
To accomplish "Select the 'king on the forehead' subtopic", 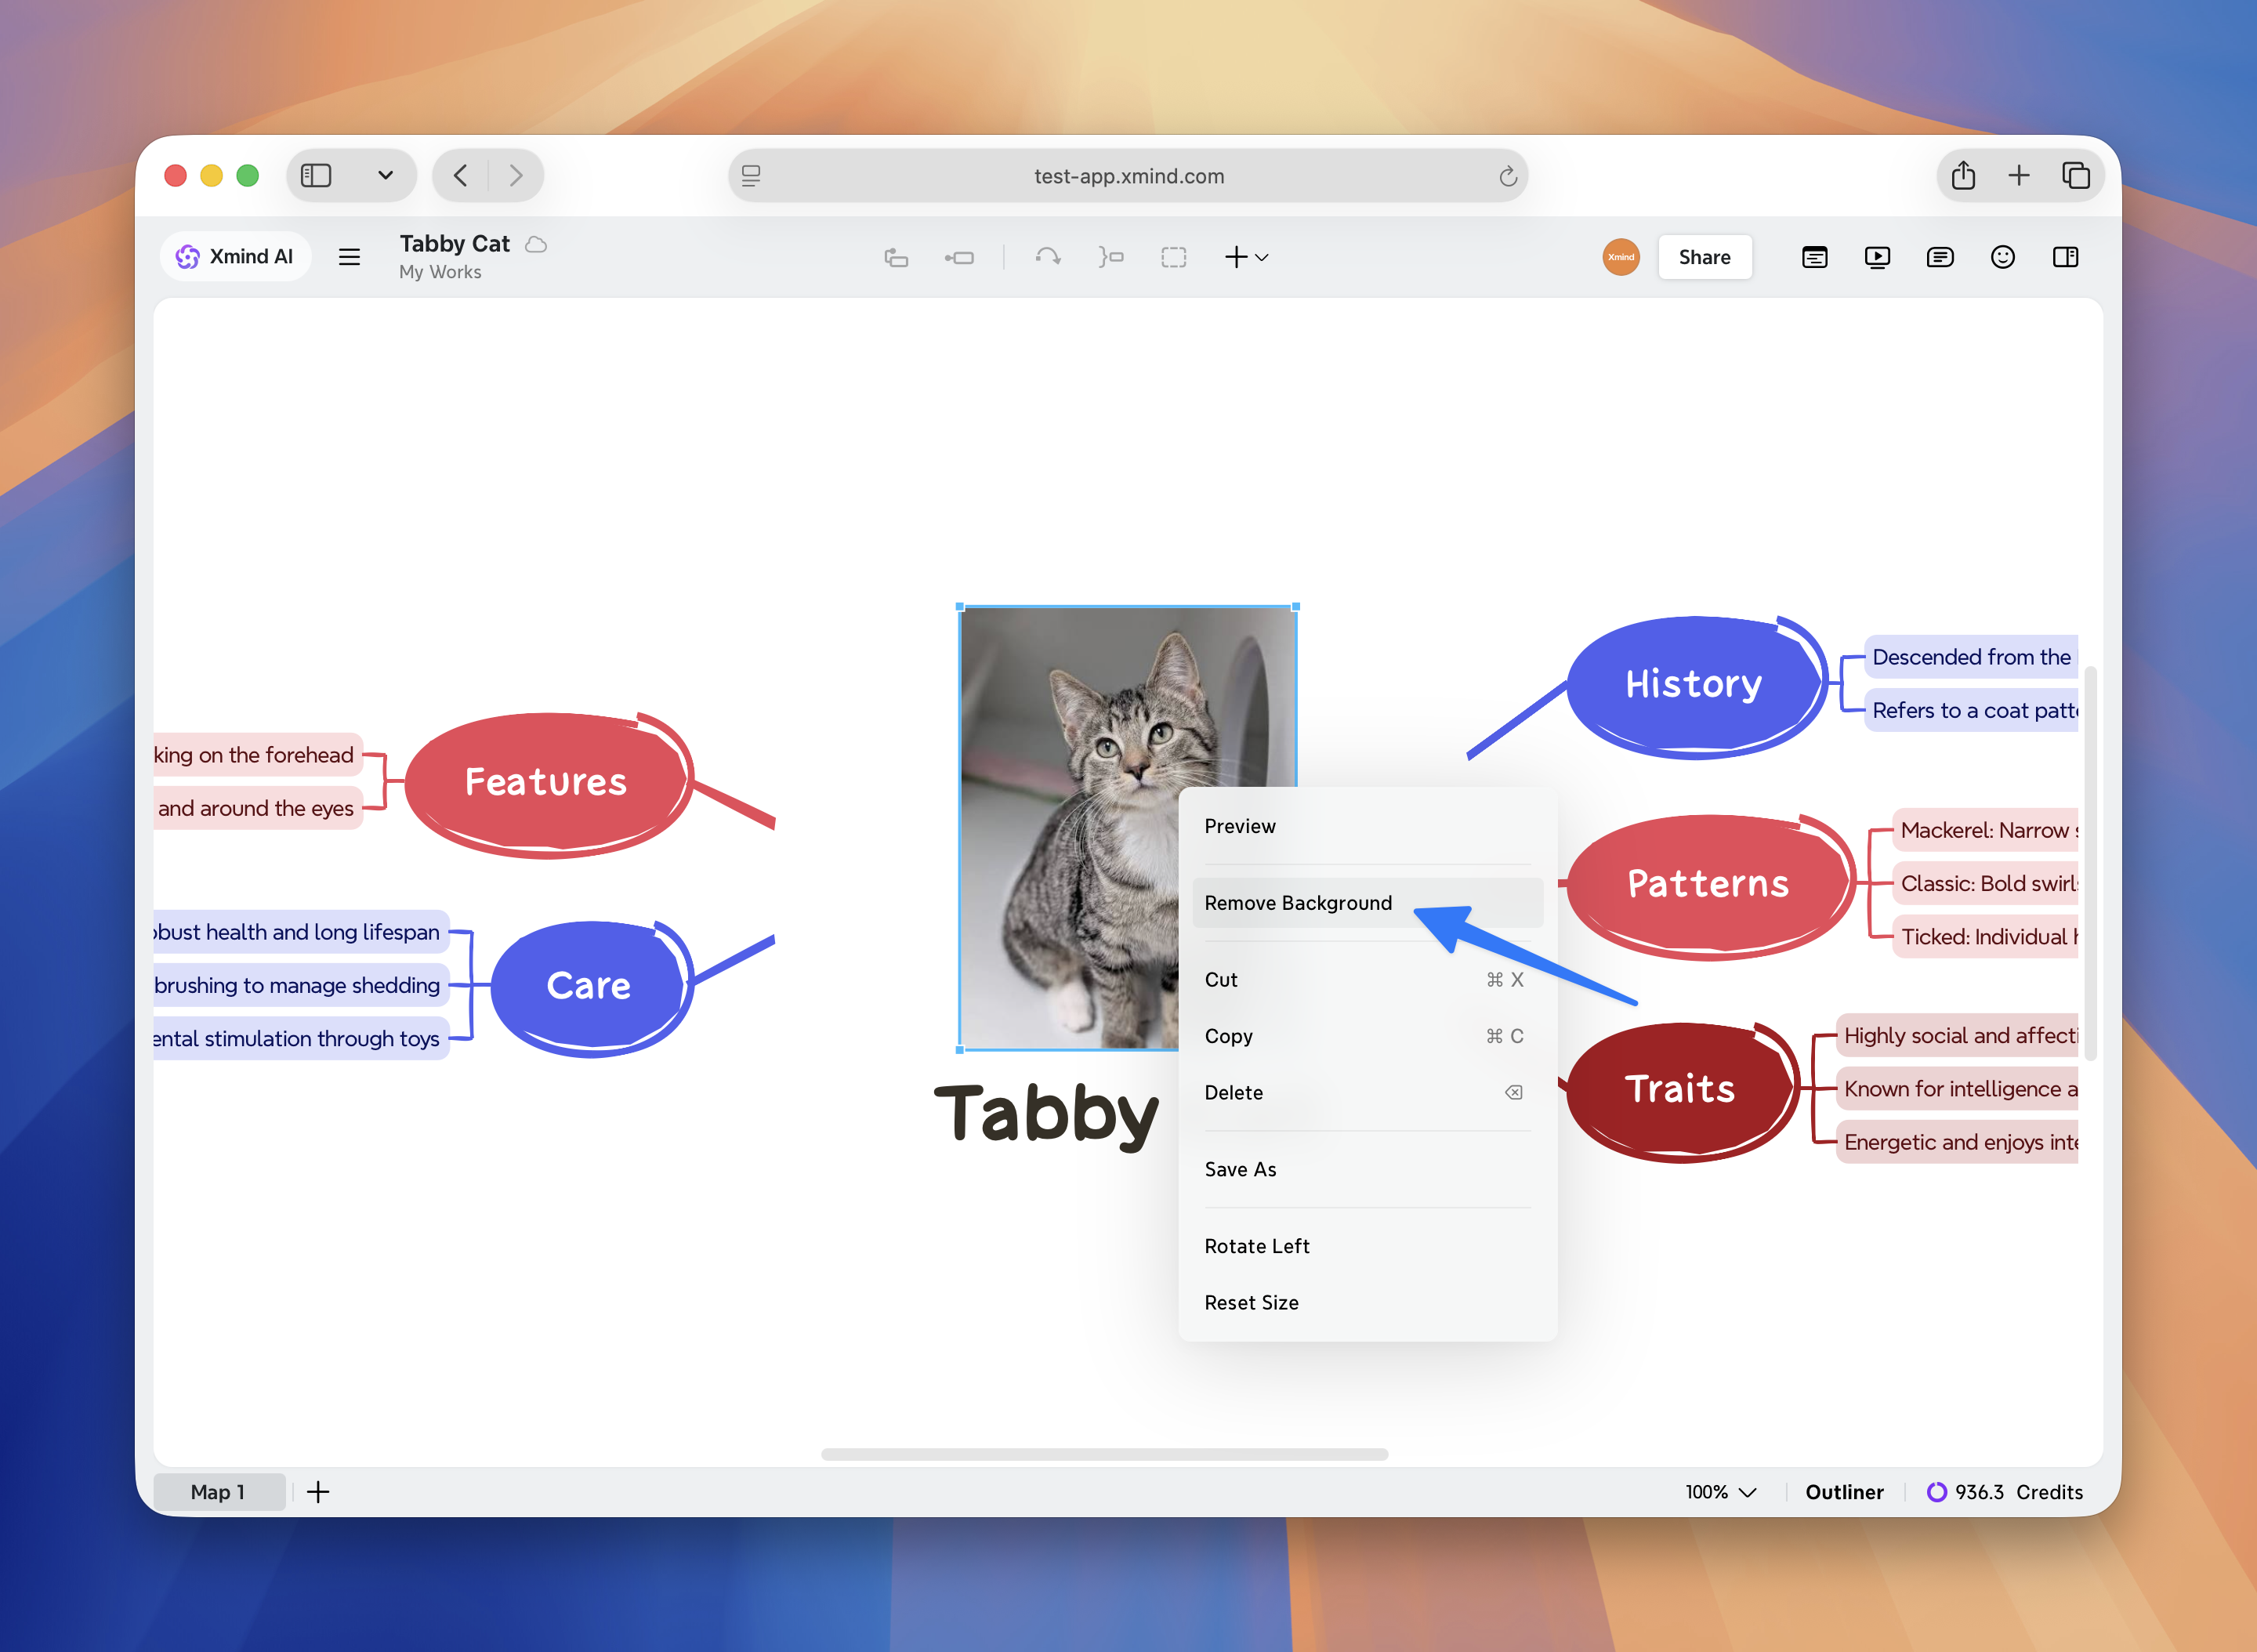I will coord(258,755).
